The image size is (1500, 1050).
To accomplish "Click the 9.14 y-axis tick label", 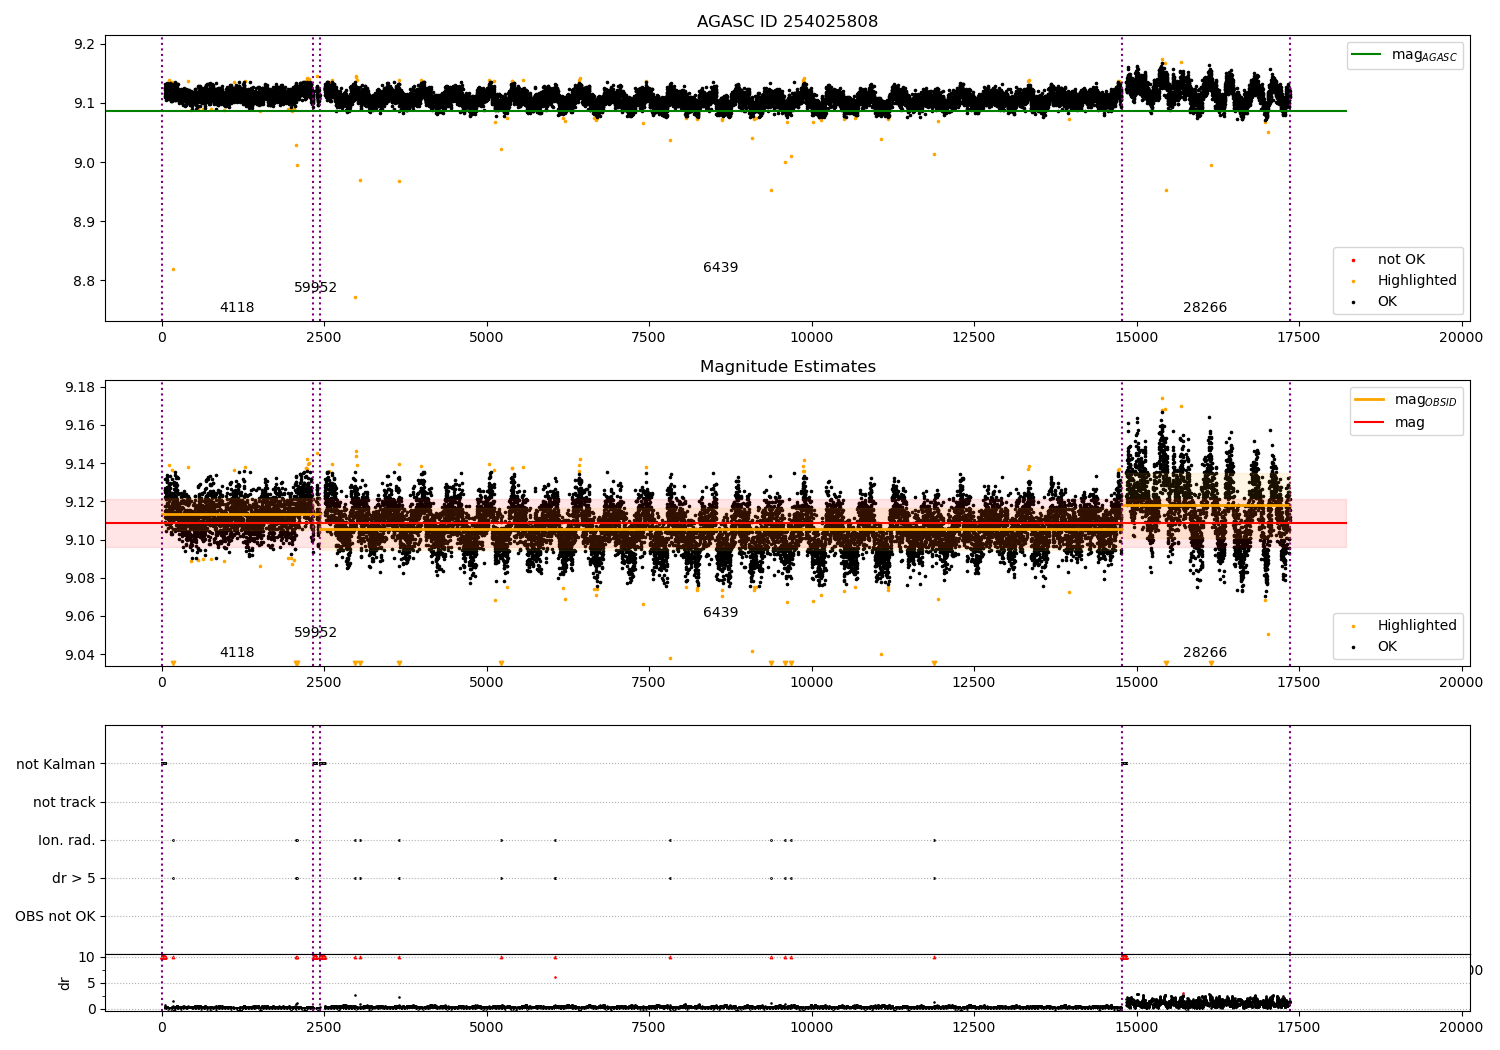I will 80,464.
